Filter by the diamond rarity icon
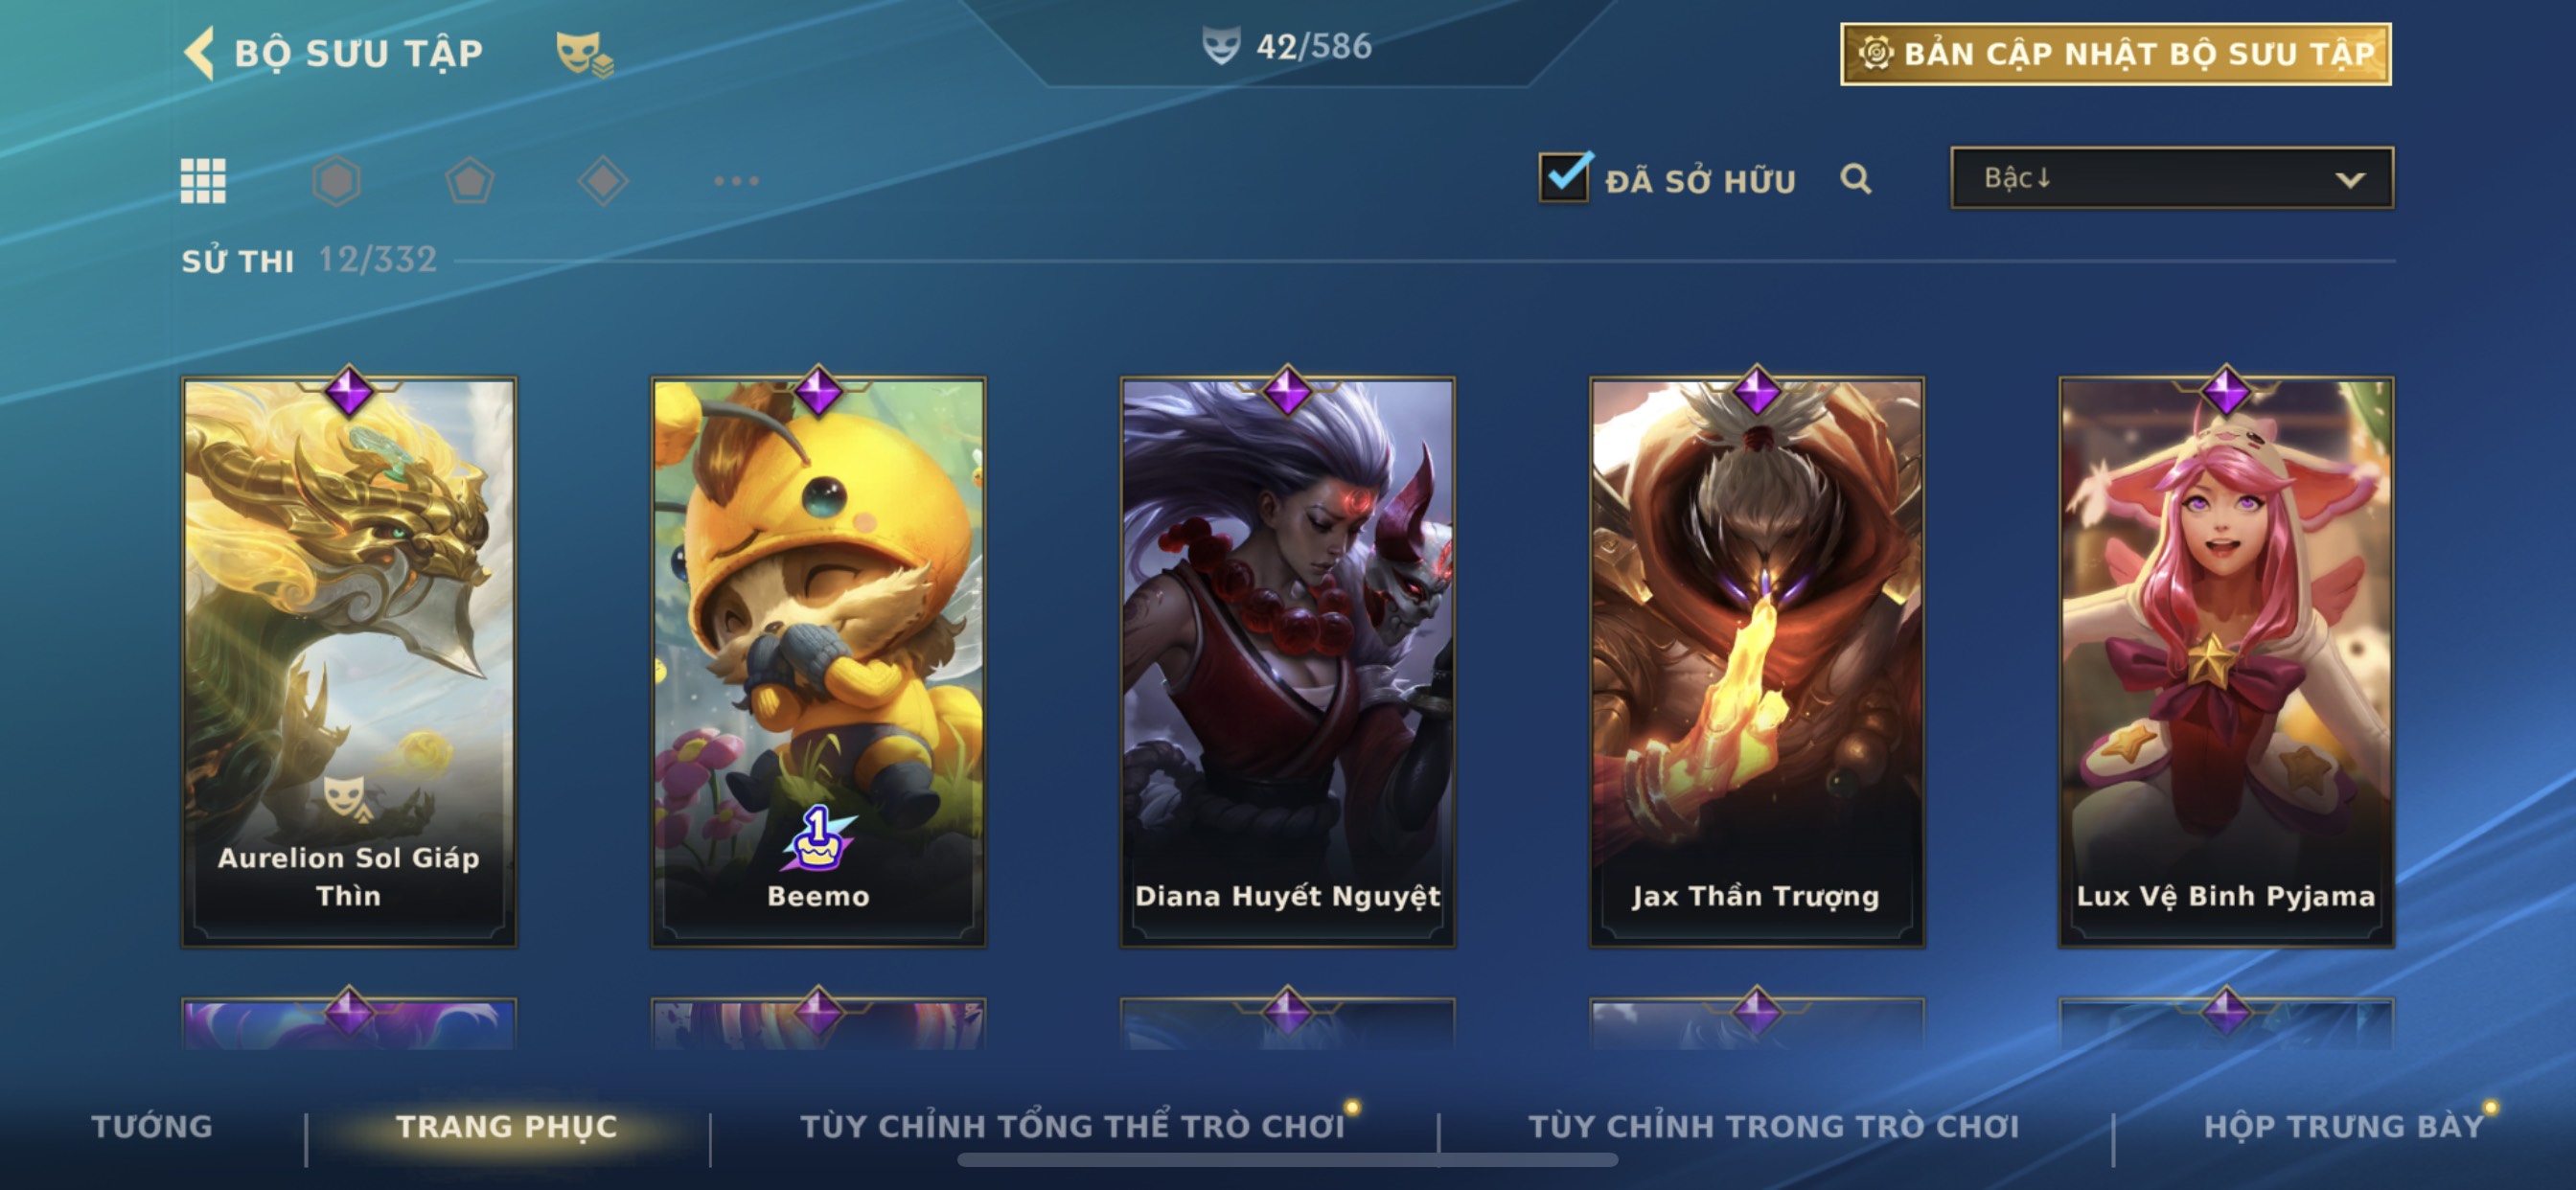This screenshot has width=2576, height=1190. (x=603, y=181)
